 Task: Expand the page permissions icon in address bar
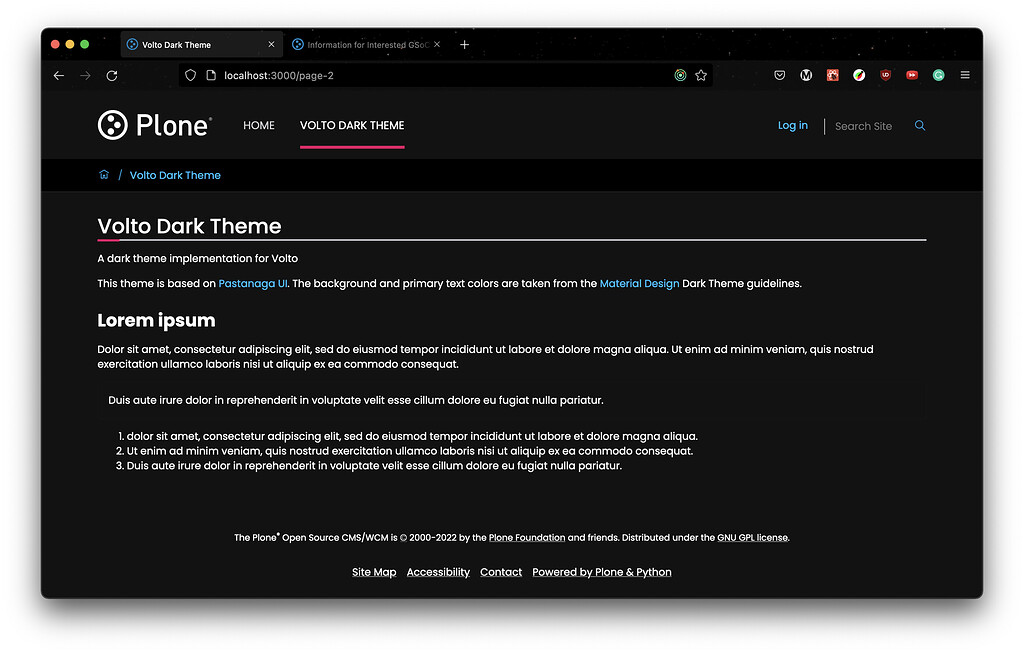coord(210,74)
